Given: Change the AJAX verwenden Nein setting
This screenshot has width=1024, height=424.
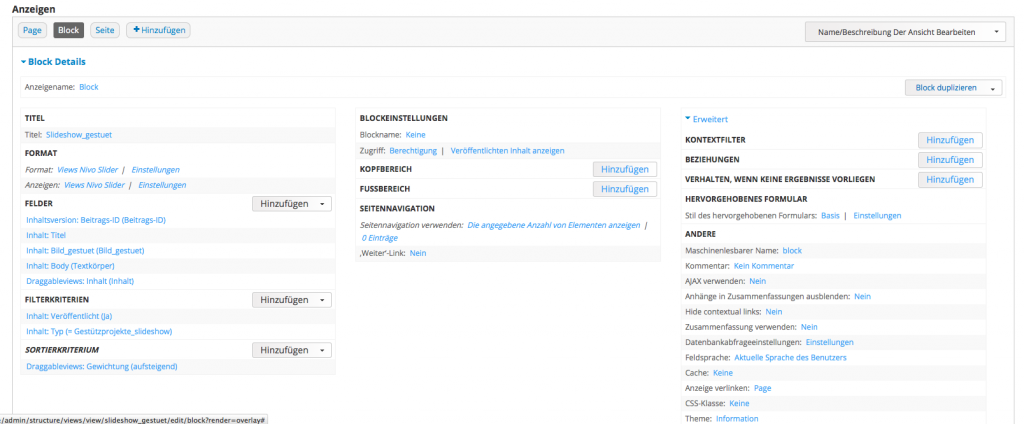Looking at the screenshot, I should (x=757, y=282).
